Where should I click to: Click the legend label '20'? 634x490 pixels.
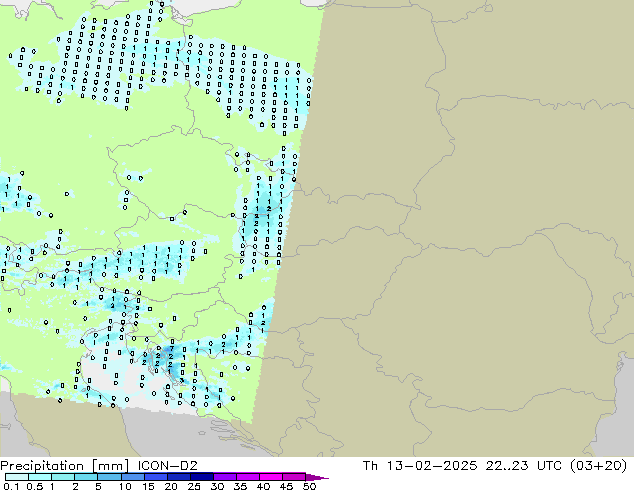click(171, 486)
